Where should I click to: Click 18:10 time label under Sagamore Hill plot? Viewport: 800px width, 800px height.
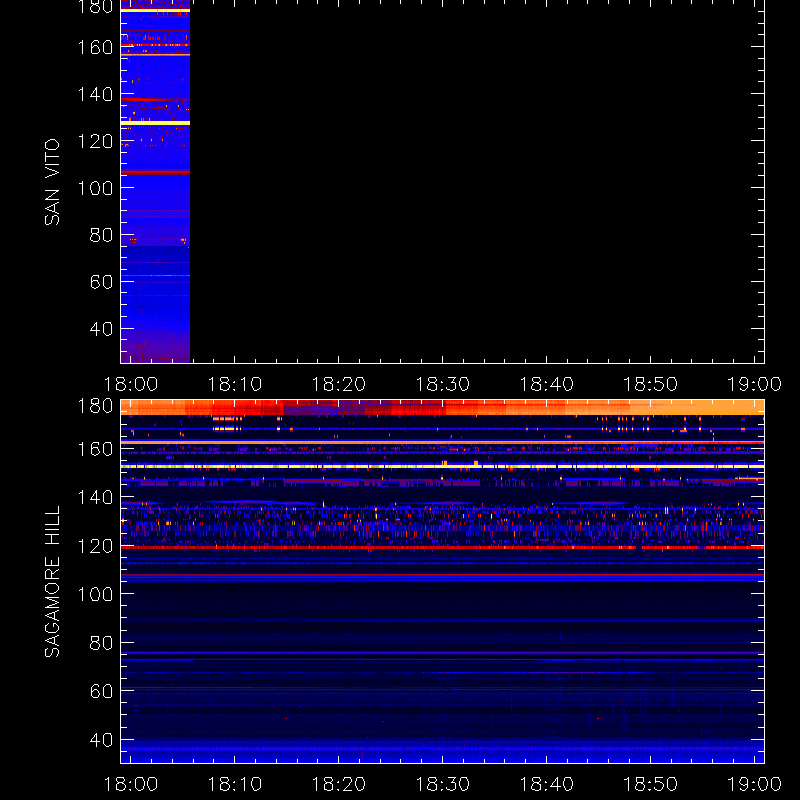(235, 784)
